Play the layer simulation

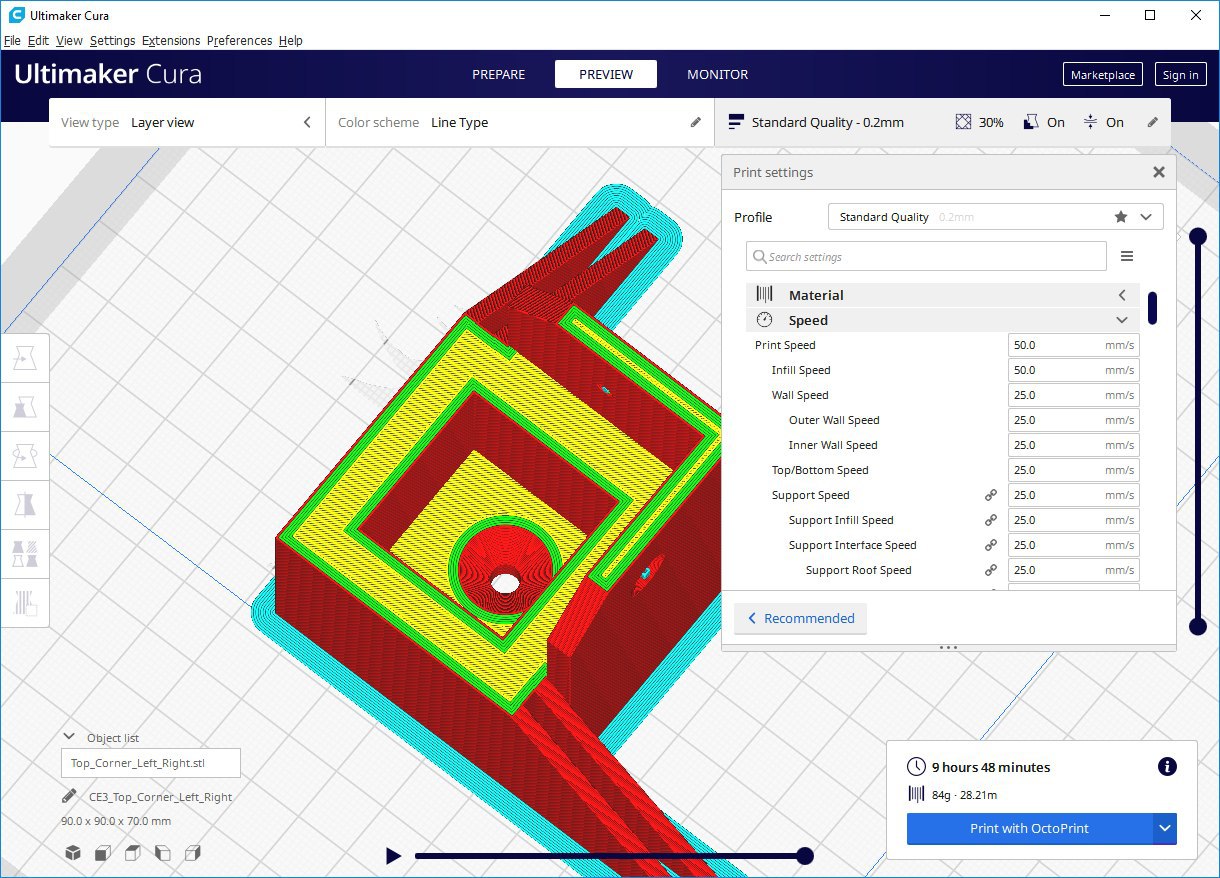click(393, 856)
